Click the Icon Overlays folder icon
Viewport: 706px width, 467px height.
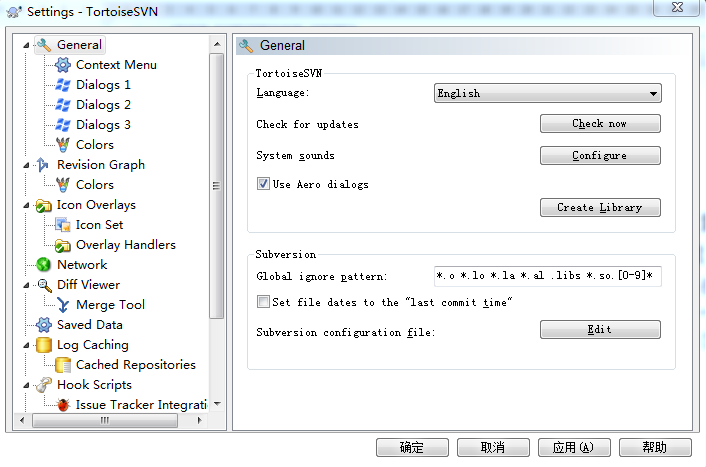tap(43, 205)
